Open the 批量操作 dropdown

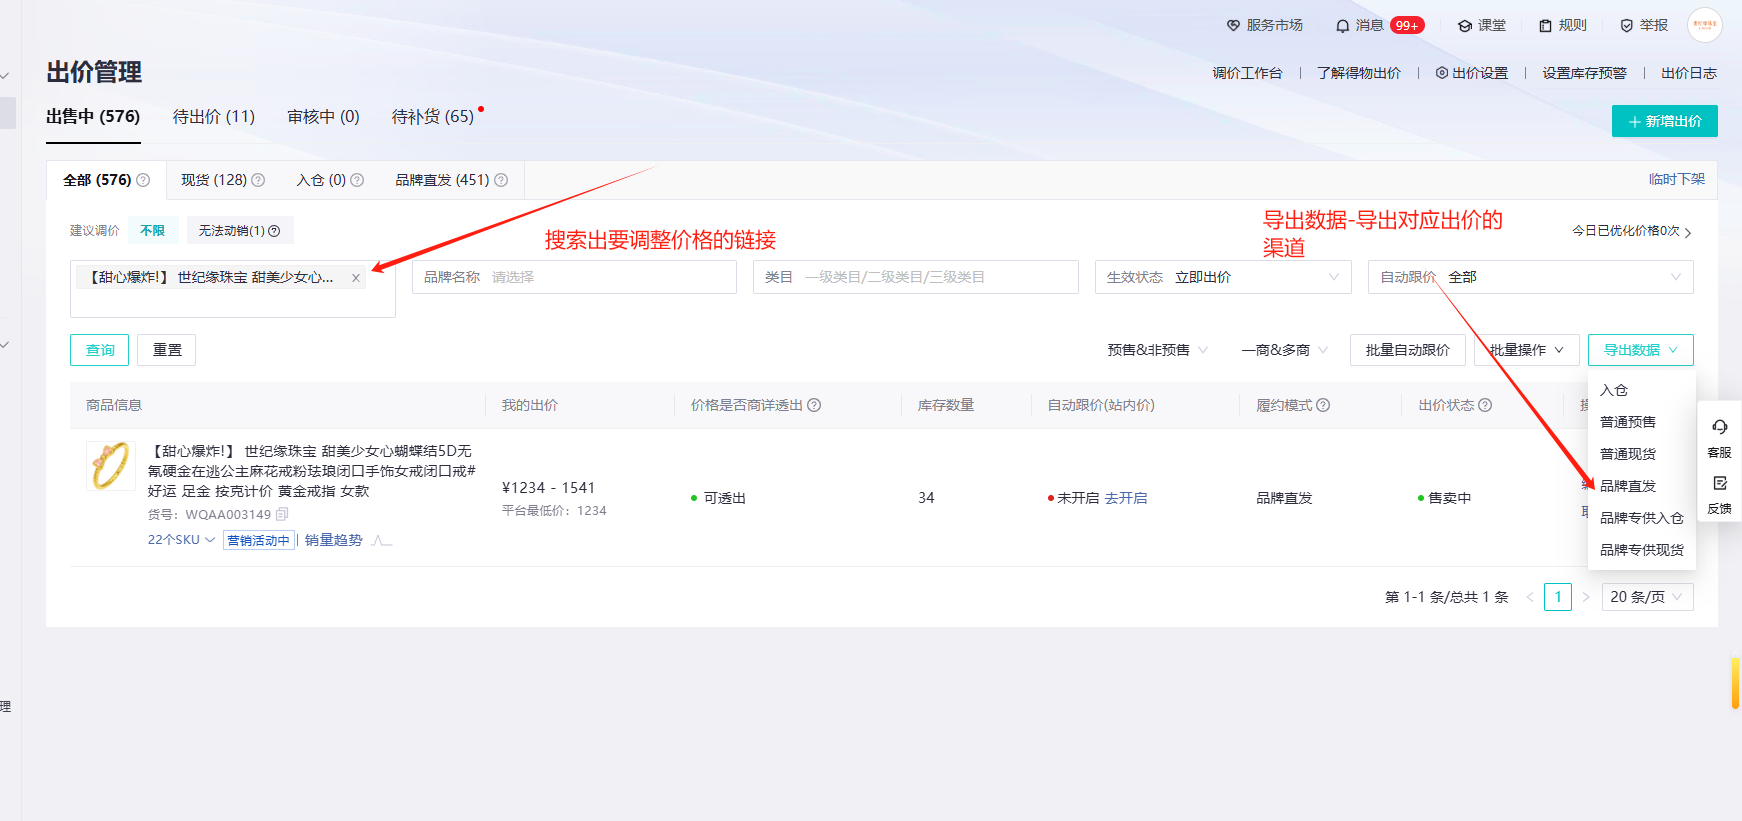coord(1526,350)
